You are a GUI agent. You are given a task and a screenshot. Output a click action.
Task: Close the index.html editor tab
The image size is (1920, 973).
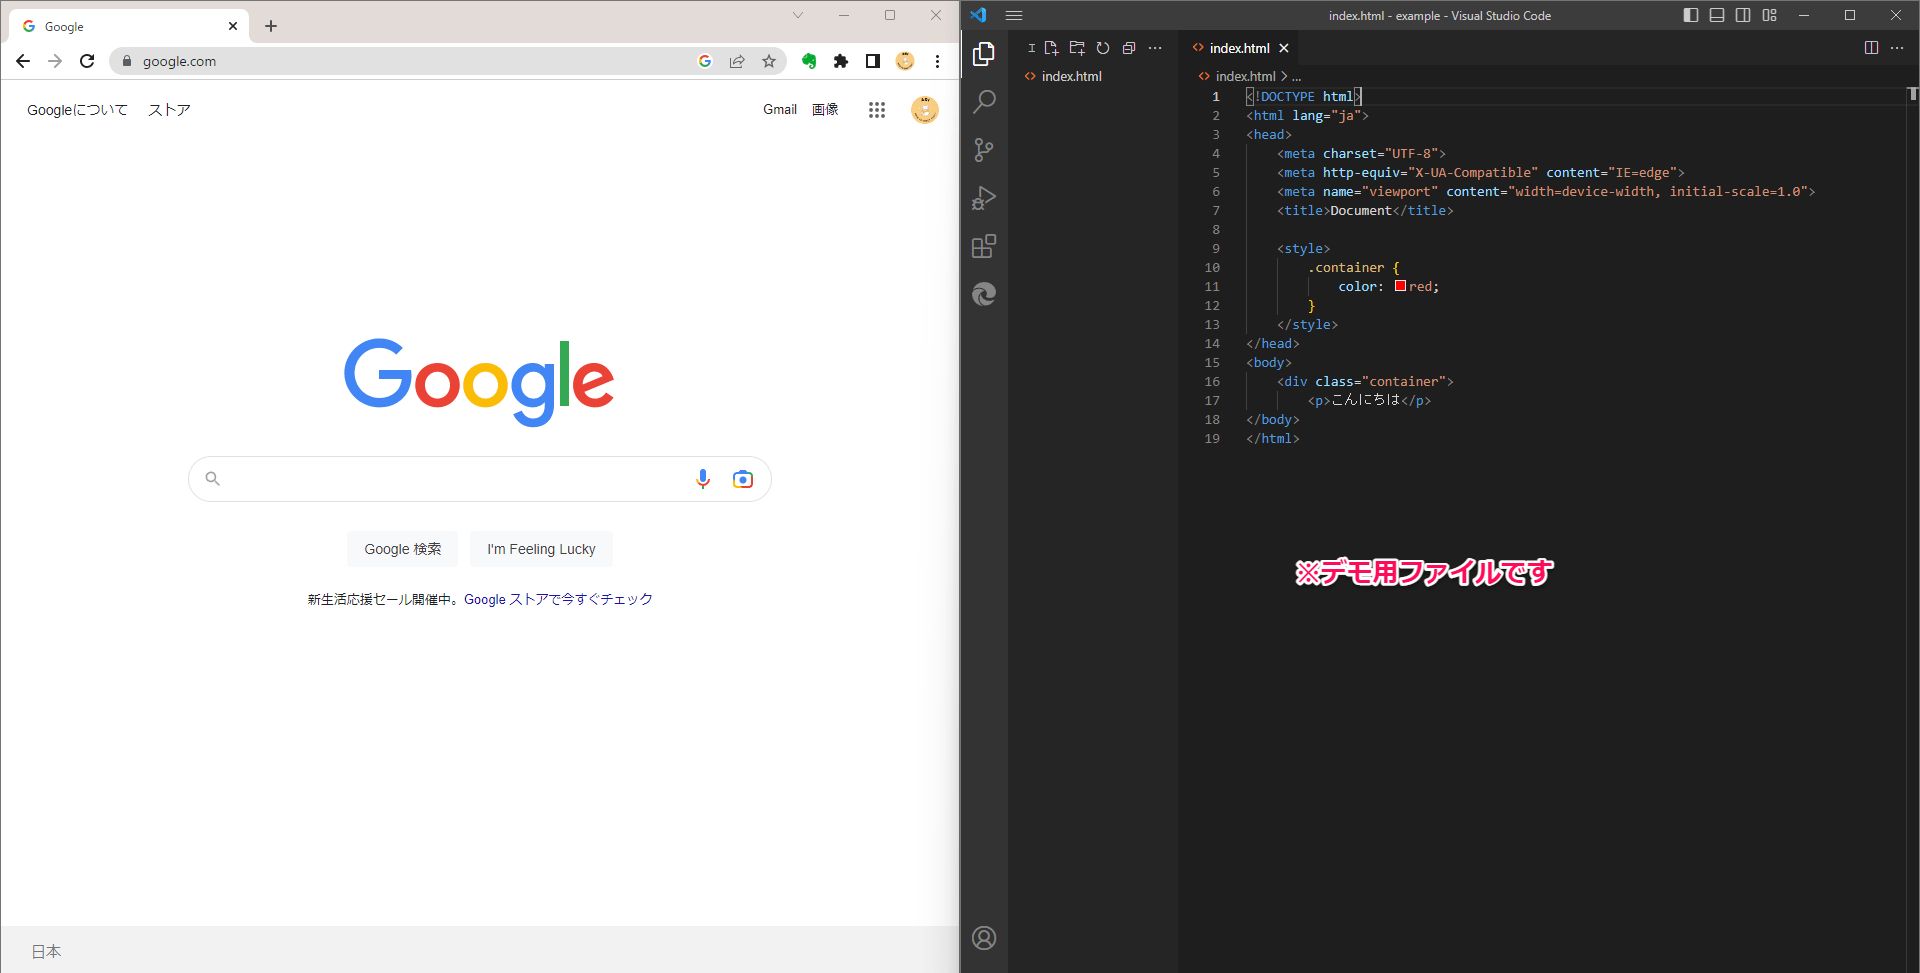point(1284,48)
